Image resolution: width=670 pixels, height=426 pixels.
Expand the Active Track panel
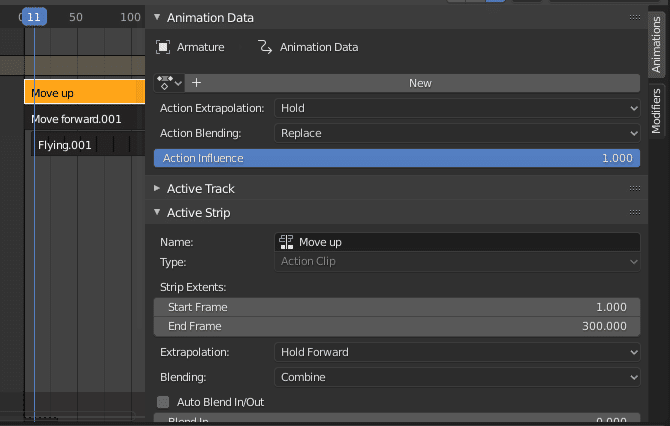pyautogui.click(x=157, y=188)
